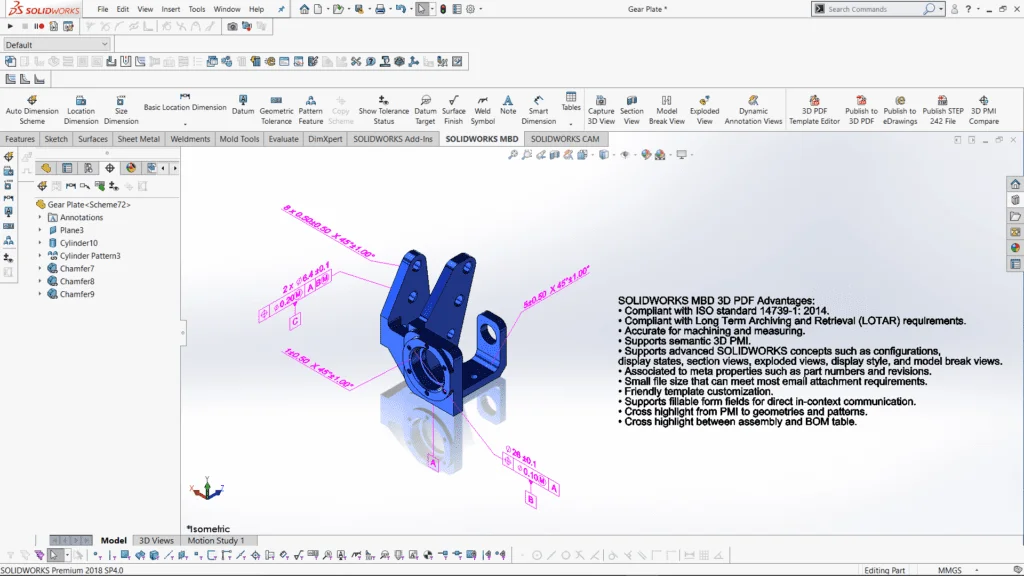Open the MMGS units selector
The width and height of the screenshot is (1024, 576).
[958, 570]
